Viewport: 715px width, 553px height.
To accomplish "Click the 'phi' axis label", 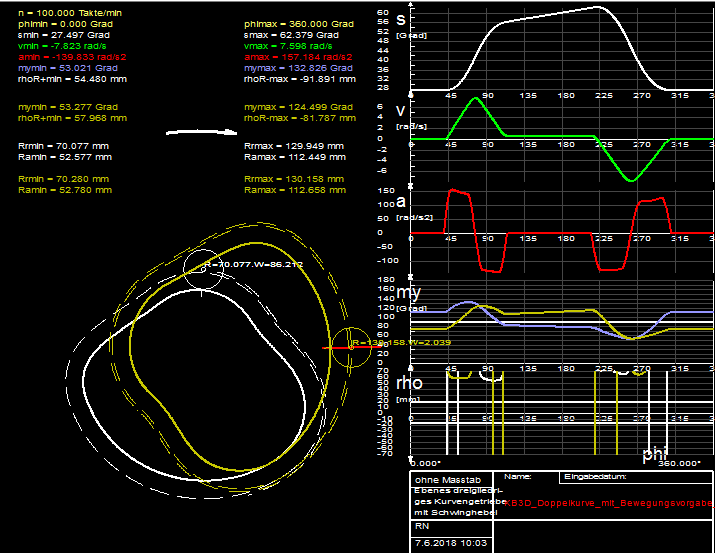I will point(654,455).
